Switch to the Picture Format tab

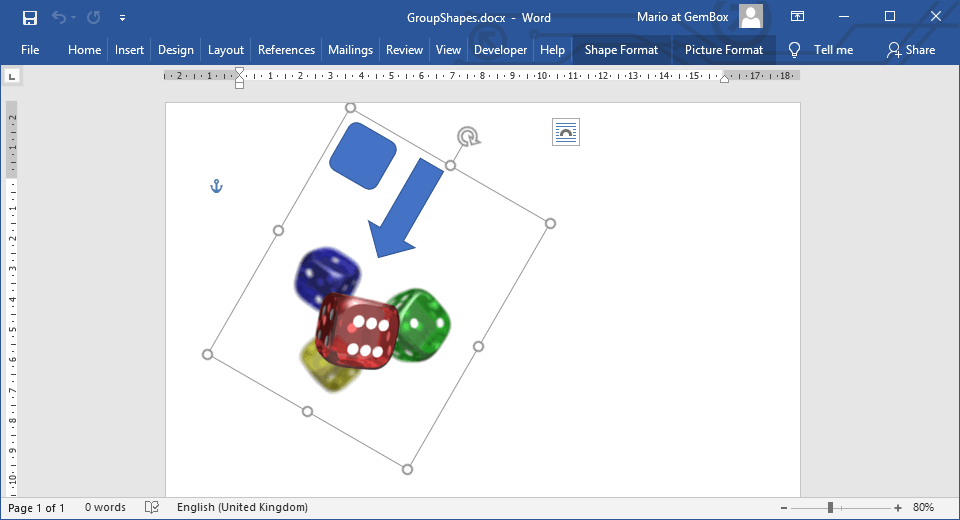pos(723,50)
